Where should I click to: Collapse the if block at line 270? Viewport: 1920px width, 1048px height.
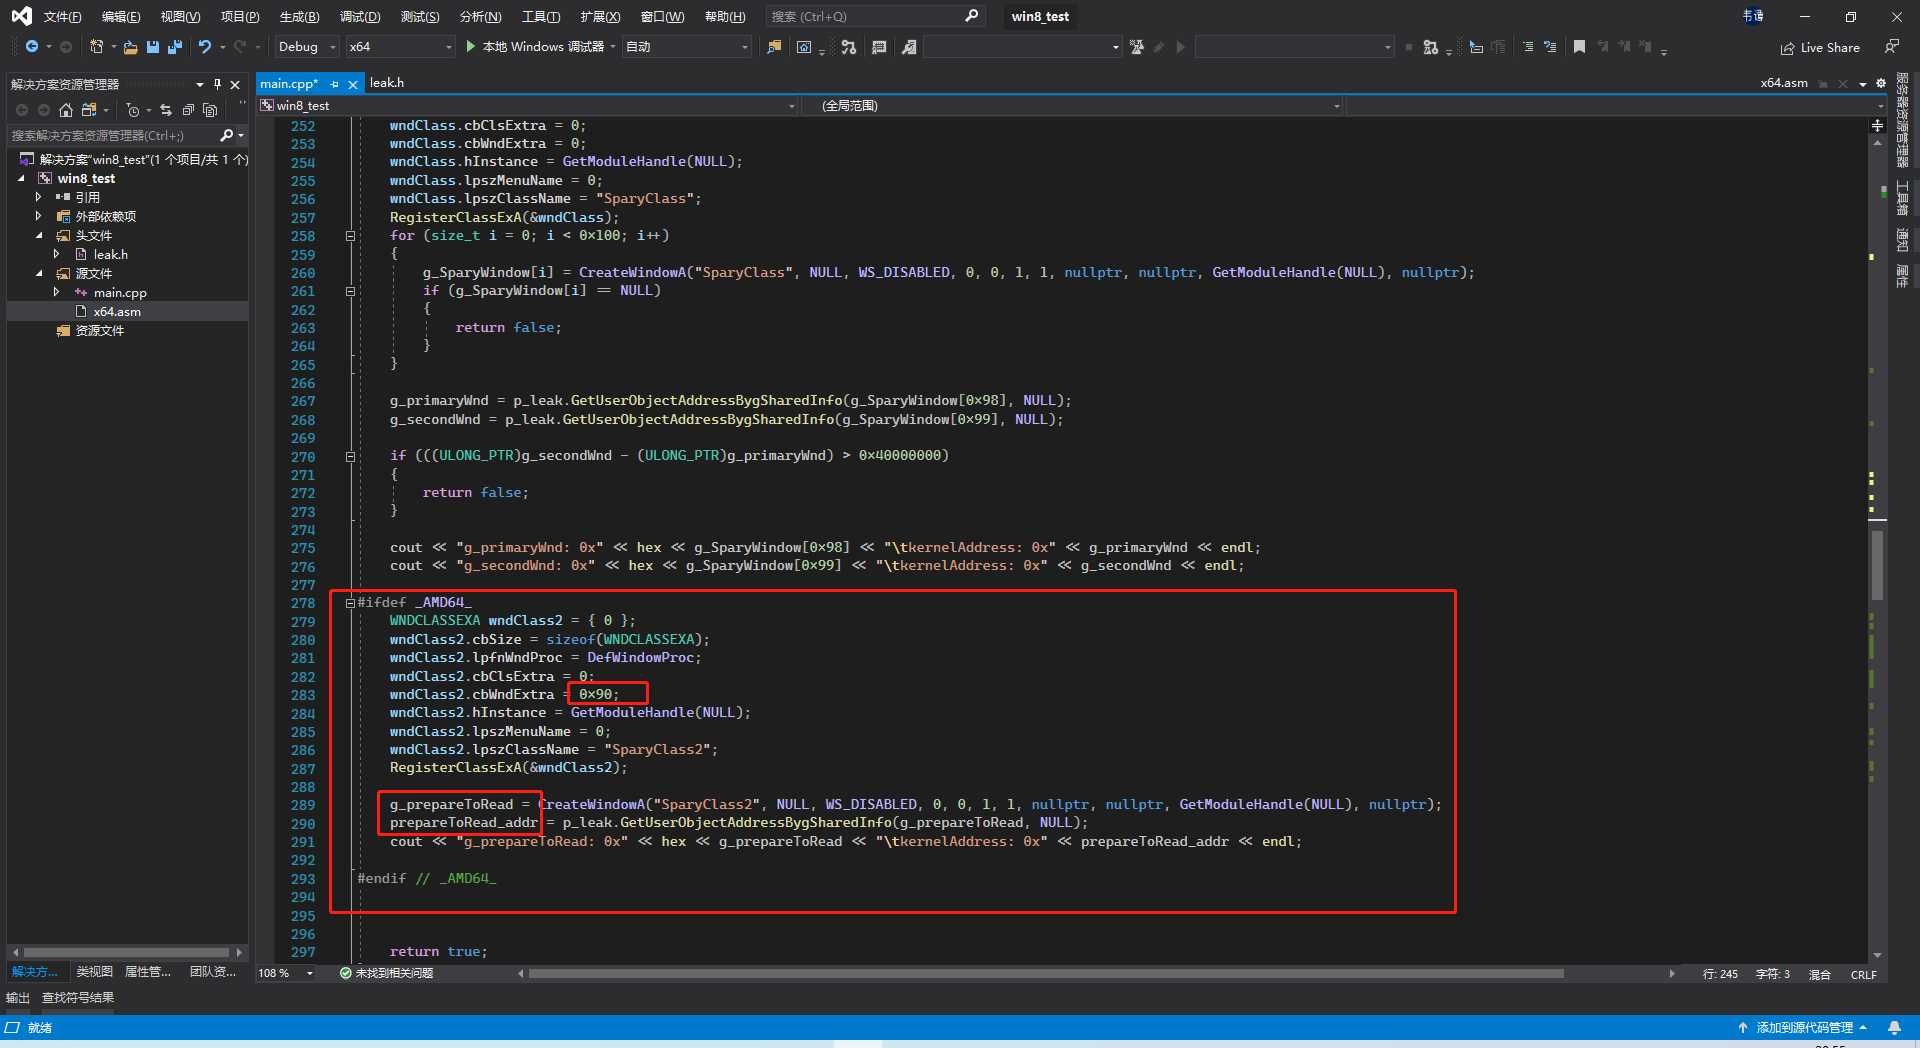pyautogui.click(x=350, y=456)
